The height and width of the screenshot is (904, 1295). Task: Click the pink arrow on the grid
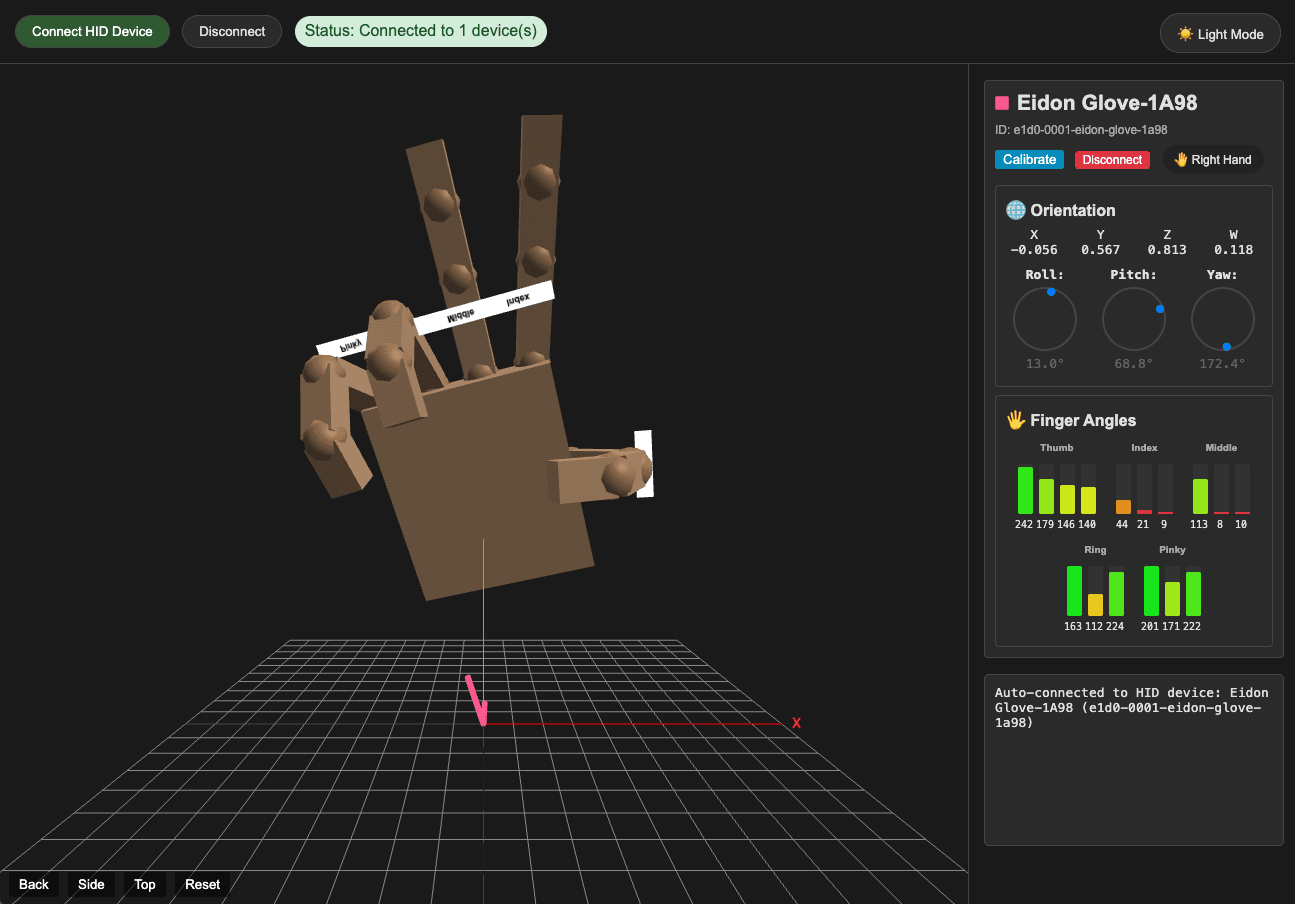[477, 699]
